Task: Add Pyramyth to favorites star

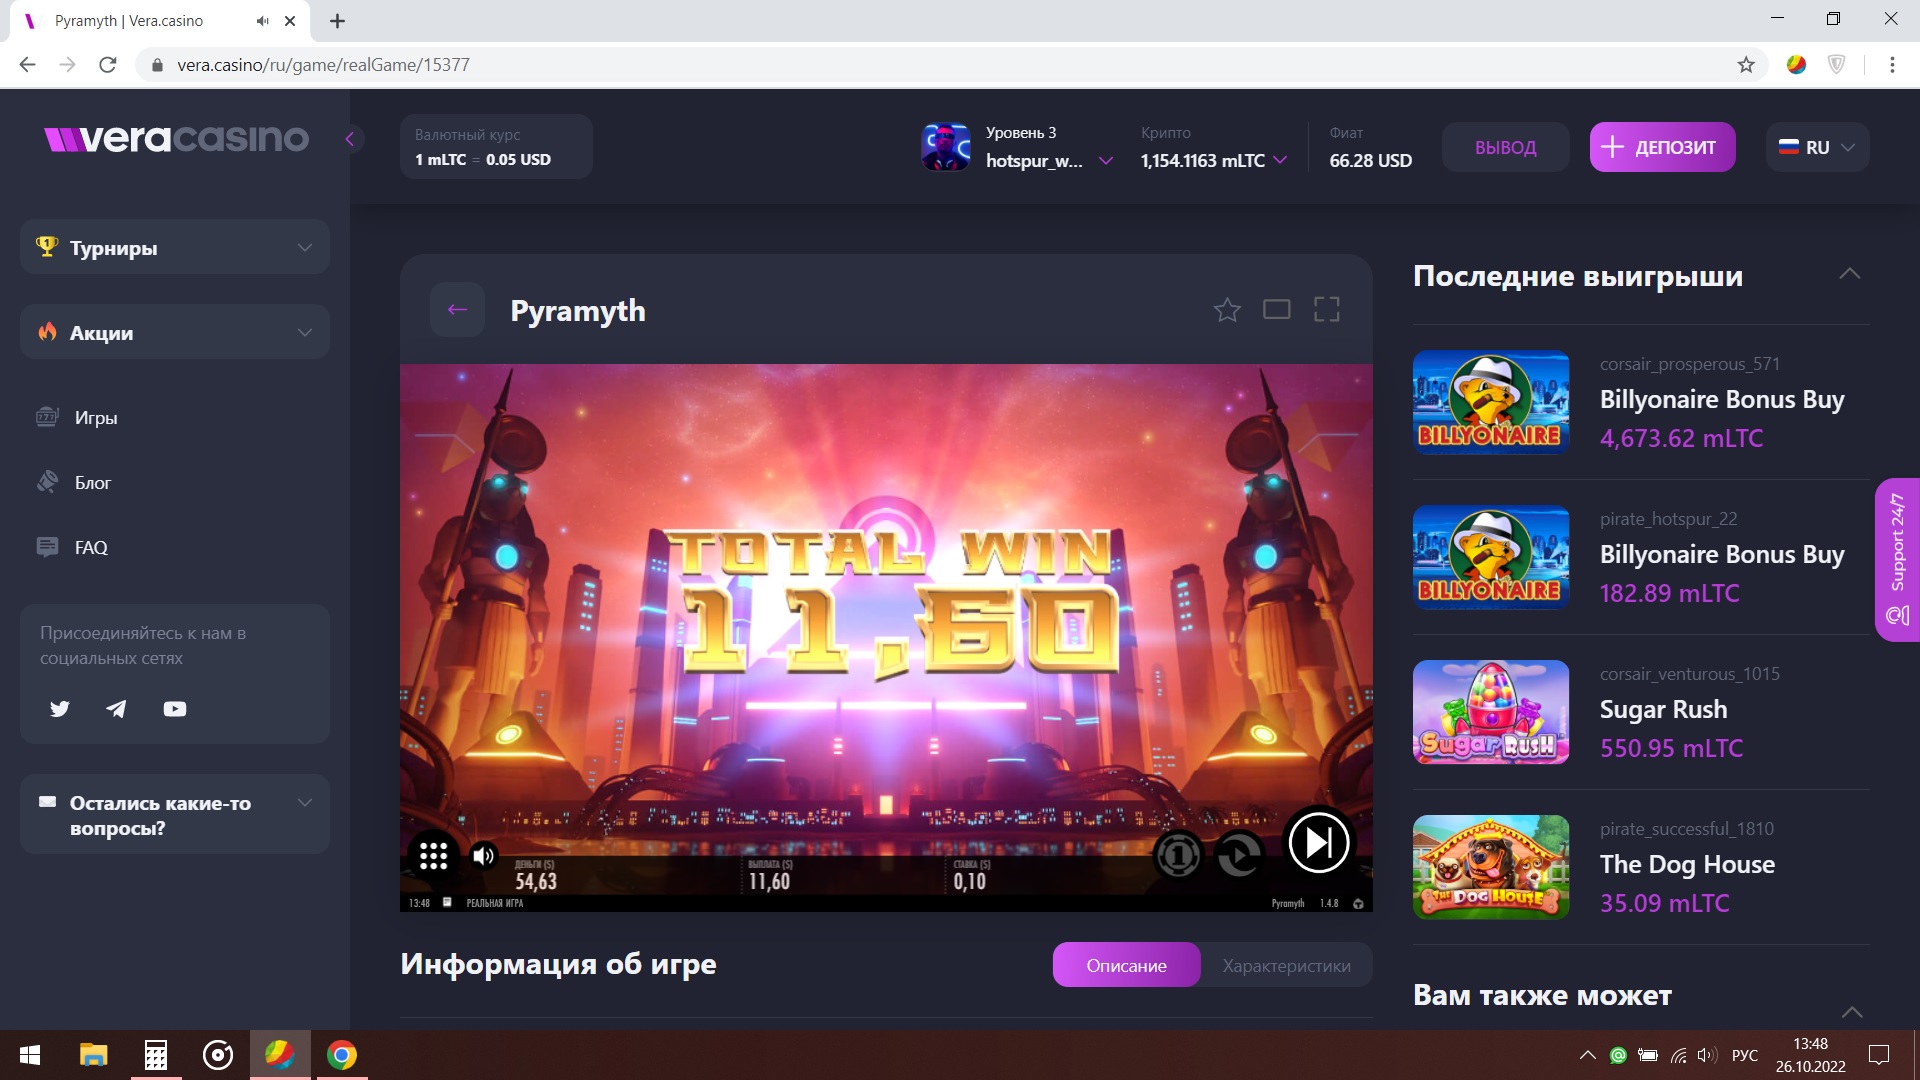Action: pyautogui.click(x=1227, y=310)
